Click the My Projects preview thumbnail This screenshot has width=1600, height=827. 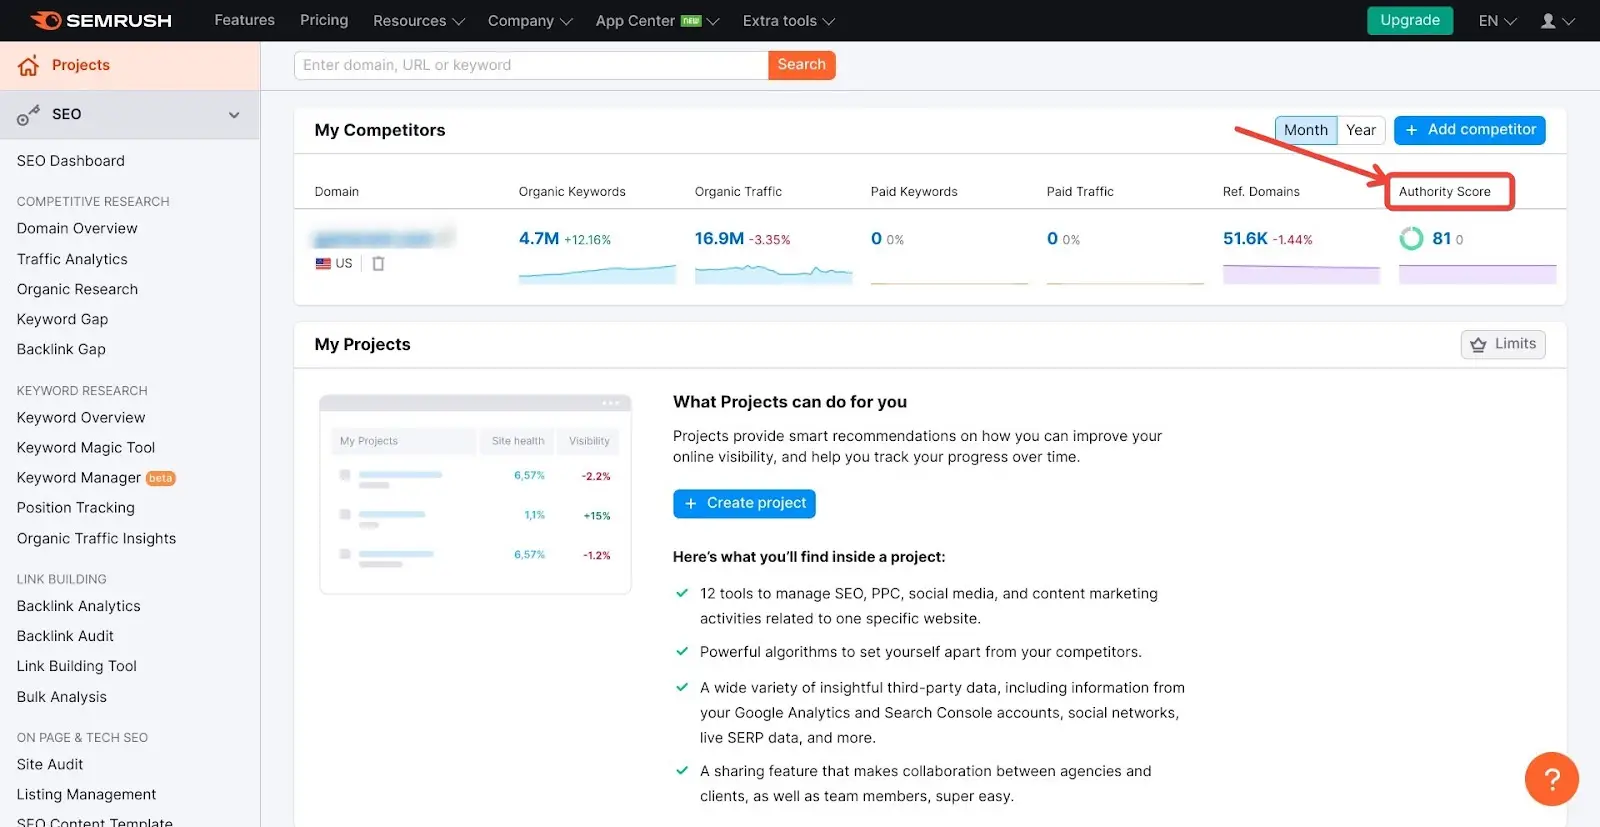pyautogui.click(x=475, y=494)
